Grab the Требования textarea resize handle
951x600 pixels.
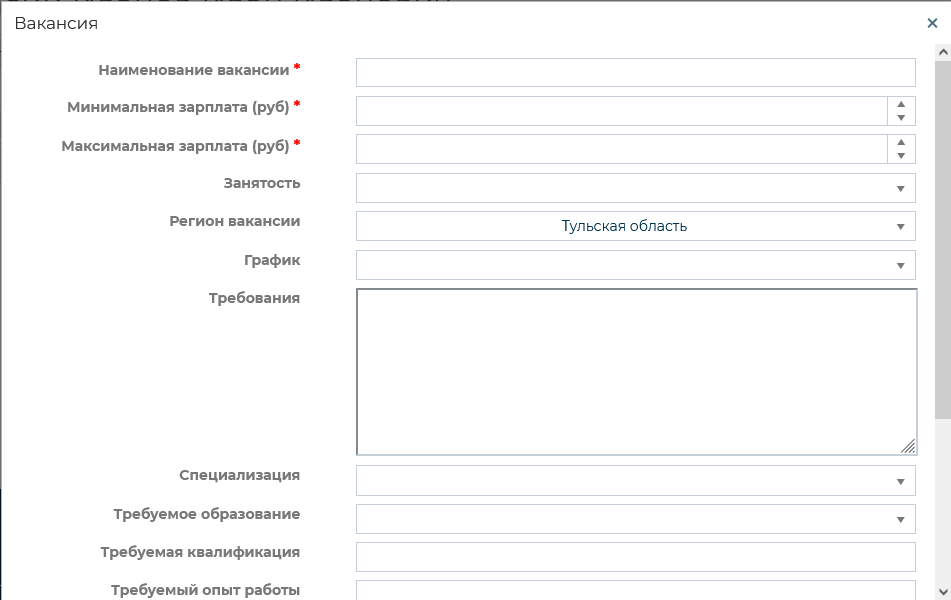coord(908,447)
